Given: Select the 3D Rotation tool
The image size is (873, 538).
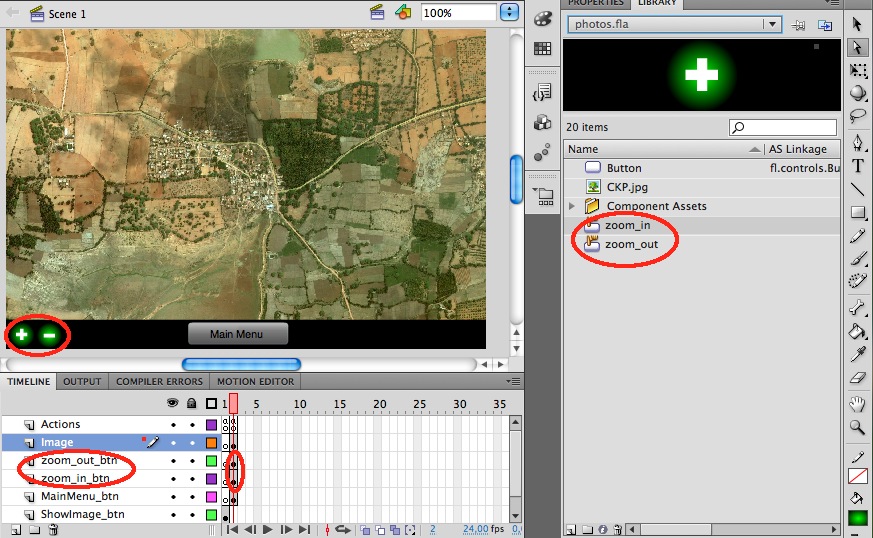Looking at the screenshot, I should tap(857, 93).
